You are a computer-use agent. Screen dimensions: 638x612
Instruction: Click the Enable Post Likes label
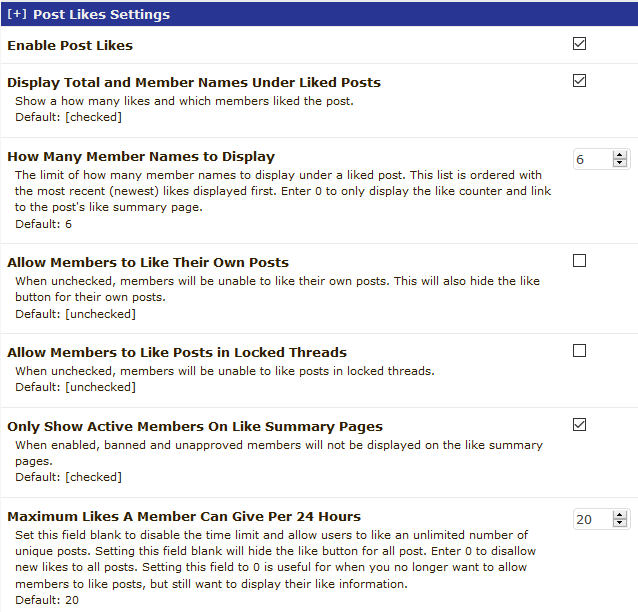tap(70, 45)
